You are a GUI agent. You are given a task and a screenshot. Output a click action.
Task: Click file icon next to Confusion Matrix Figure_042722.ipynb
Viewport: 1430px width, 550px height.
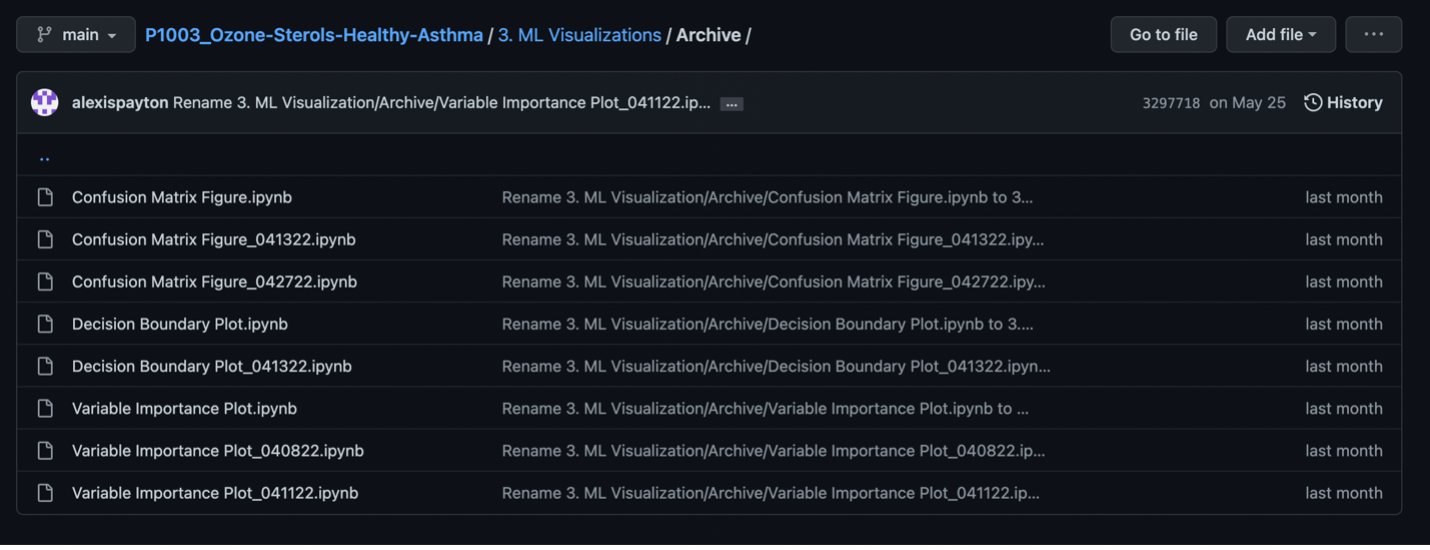pyautogui.click(x=45, y=282)
